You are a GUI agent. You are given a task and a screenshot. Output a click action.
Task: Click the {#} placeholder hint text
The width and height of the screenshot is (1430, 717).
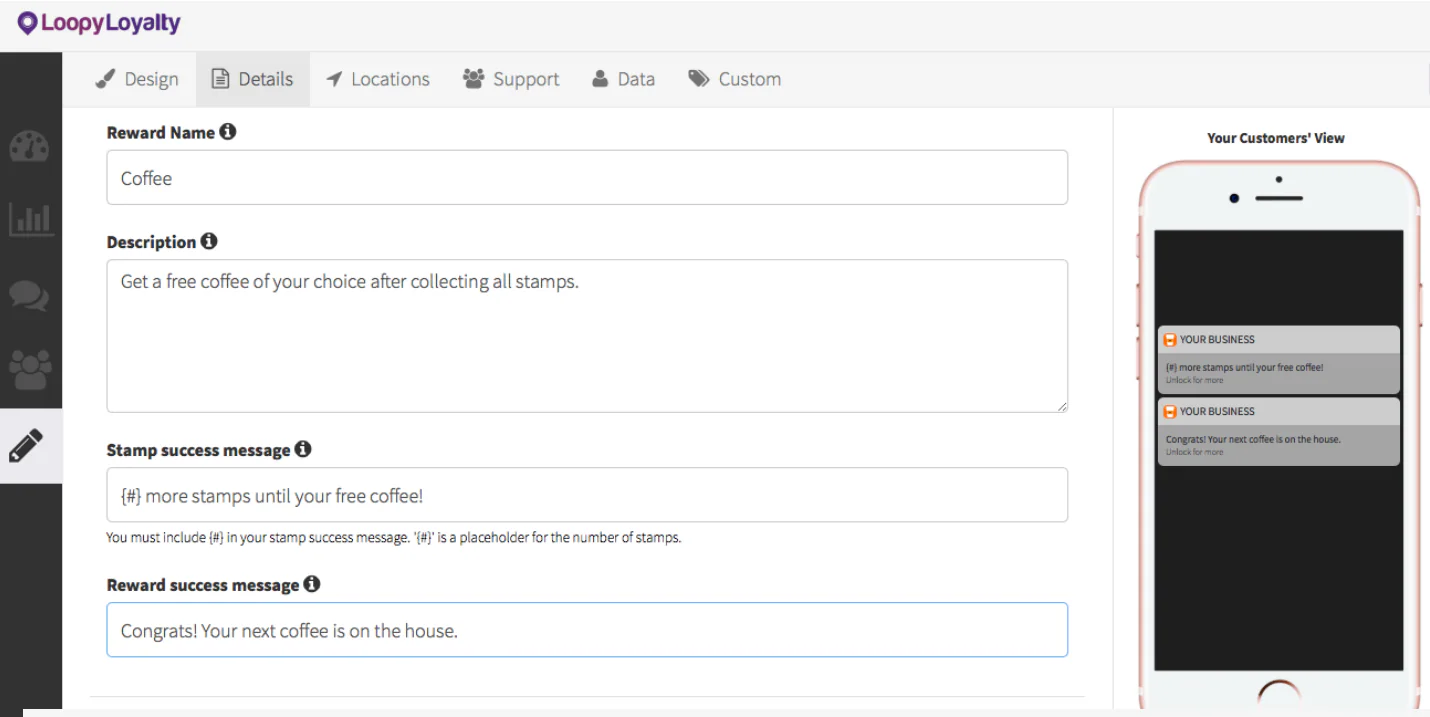394,538
